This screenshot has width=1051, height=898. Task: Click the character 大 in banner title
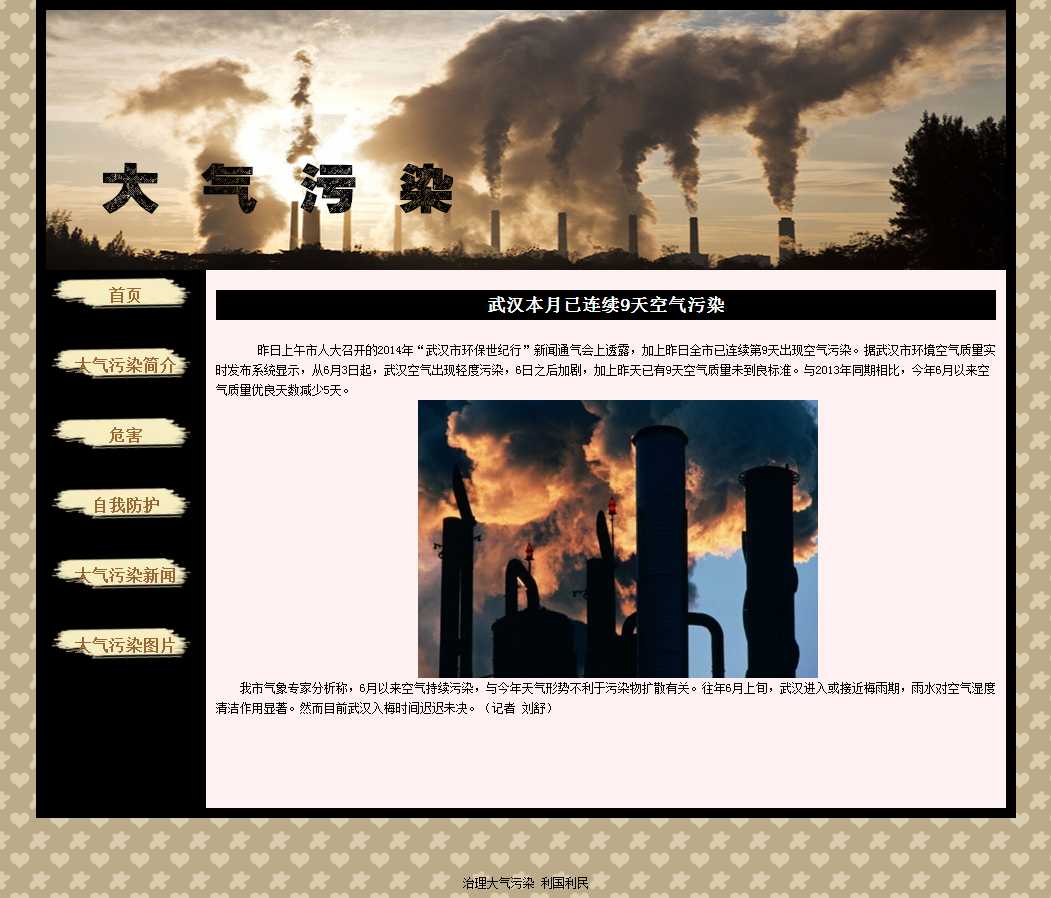[130, 188]
